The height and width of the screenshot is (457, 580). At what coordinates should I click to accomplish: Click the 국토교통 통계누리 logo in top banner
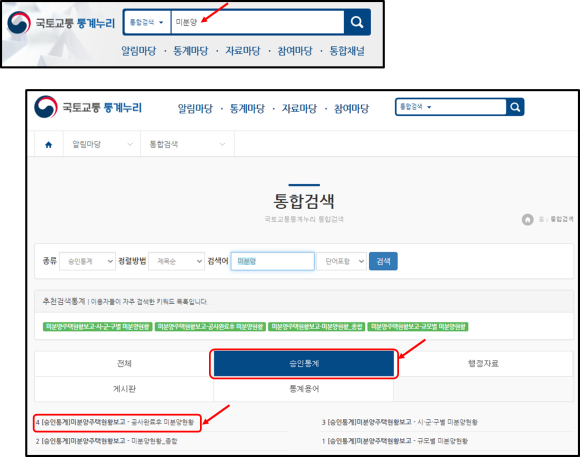tap(61, 23)
